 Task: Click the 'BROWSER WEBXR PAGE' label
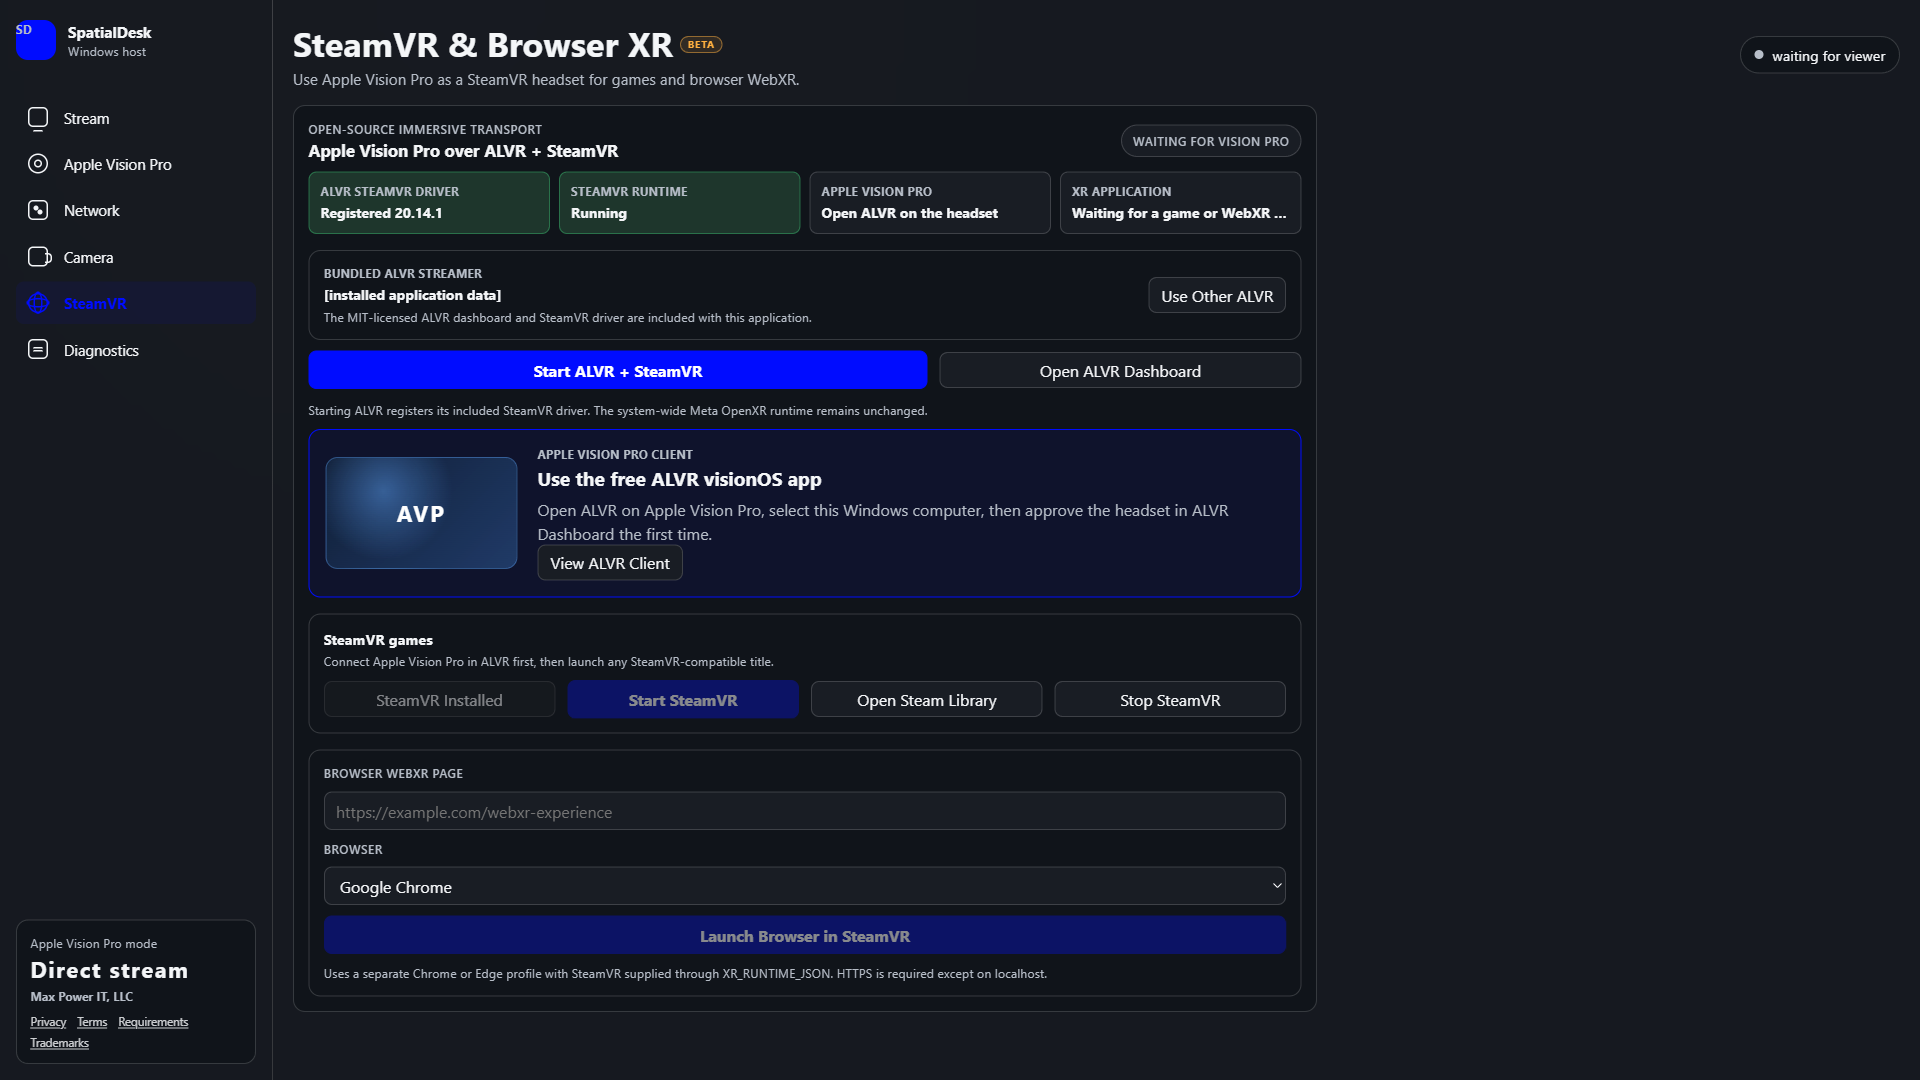tap(393, 774)
